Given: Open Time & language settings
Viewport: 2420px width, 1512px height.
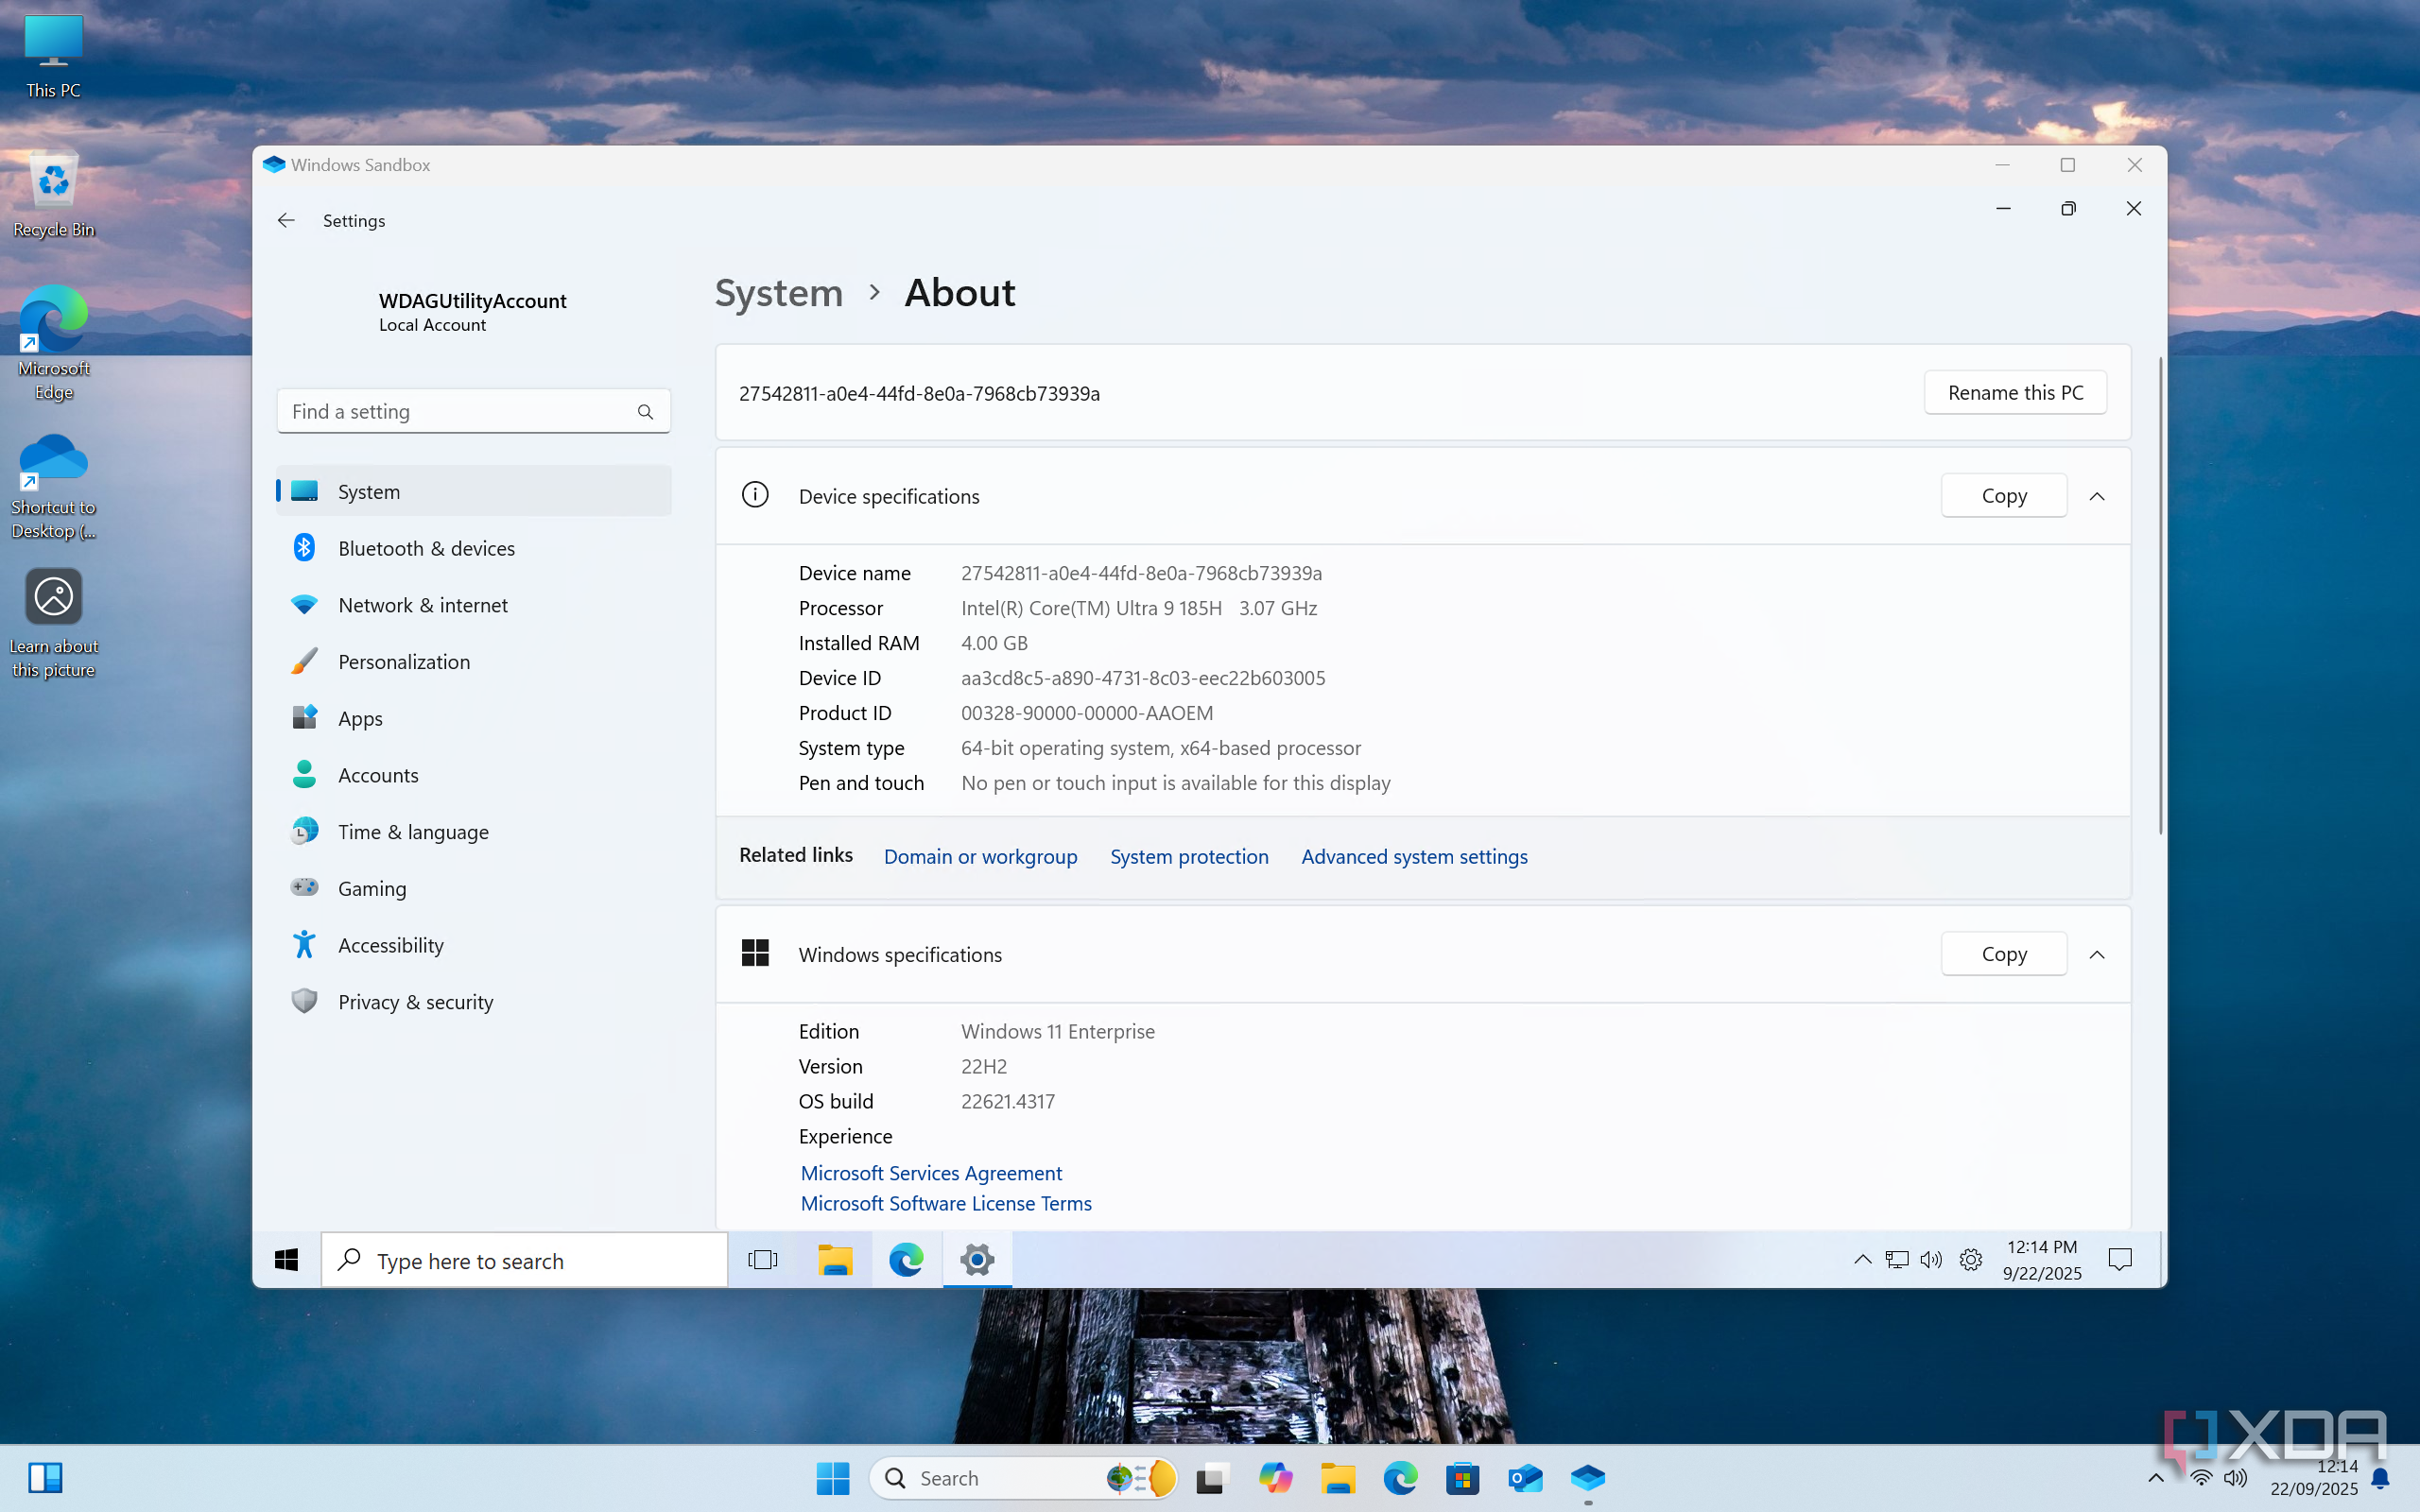Looking at the screenshot, I should pyautogui.click(x=474, y=831).
